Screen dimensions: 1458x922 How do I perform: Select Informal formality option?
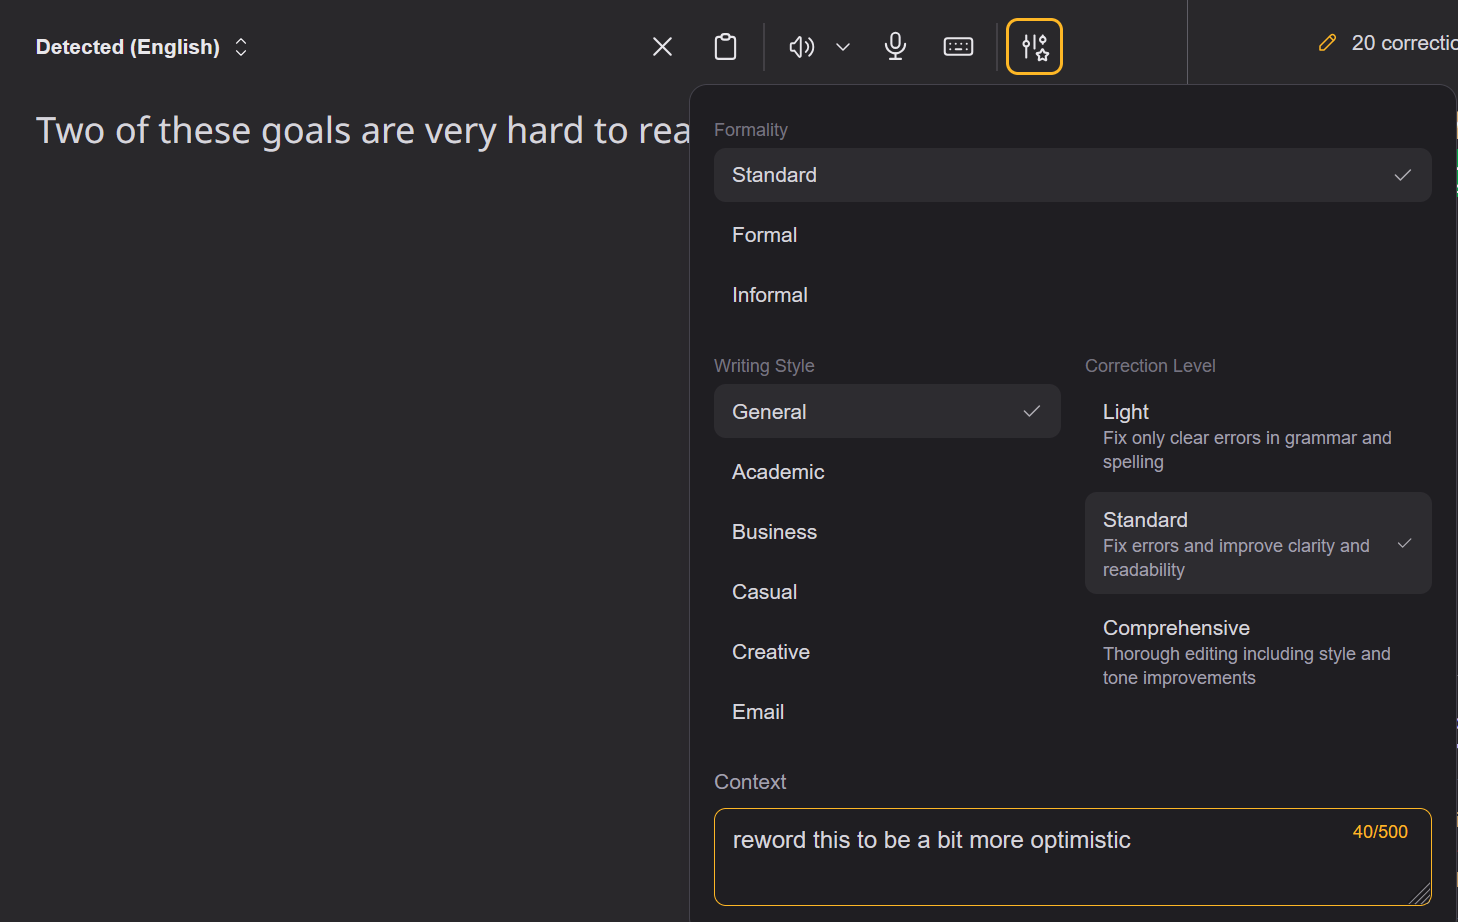(x=770, y=295)
